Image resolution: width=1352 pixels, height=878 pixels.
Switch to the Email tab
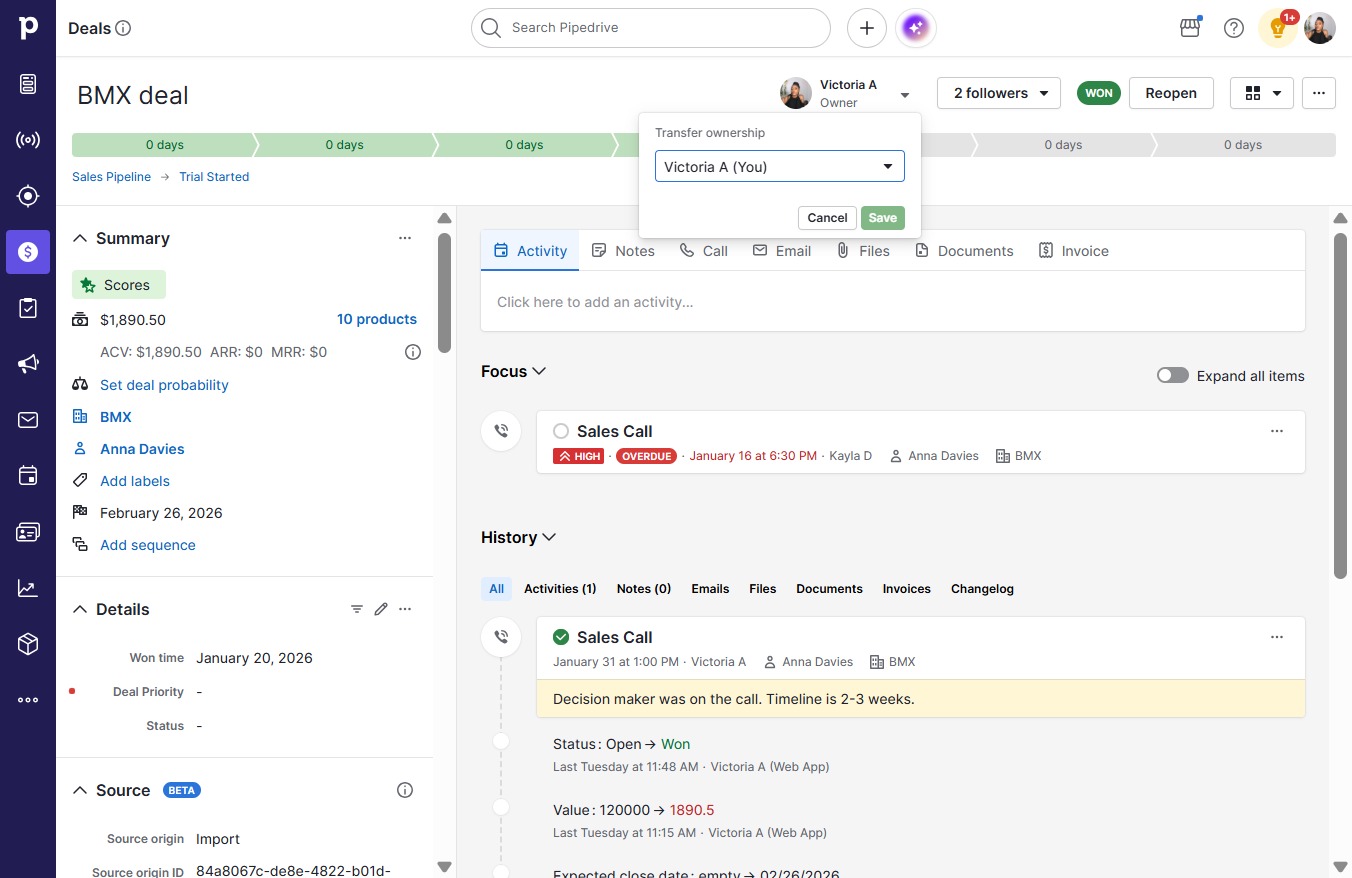782,251
